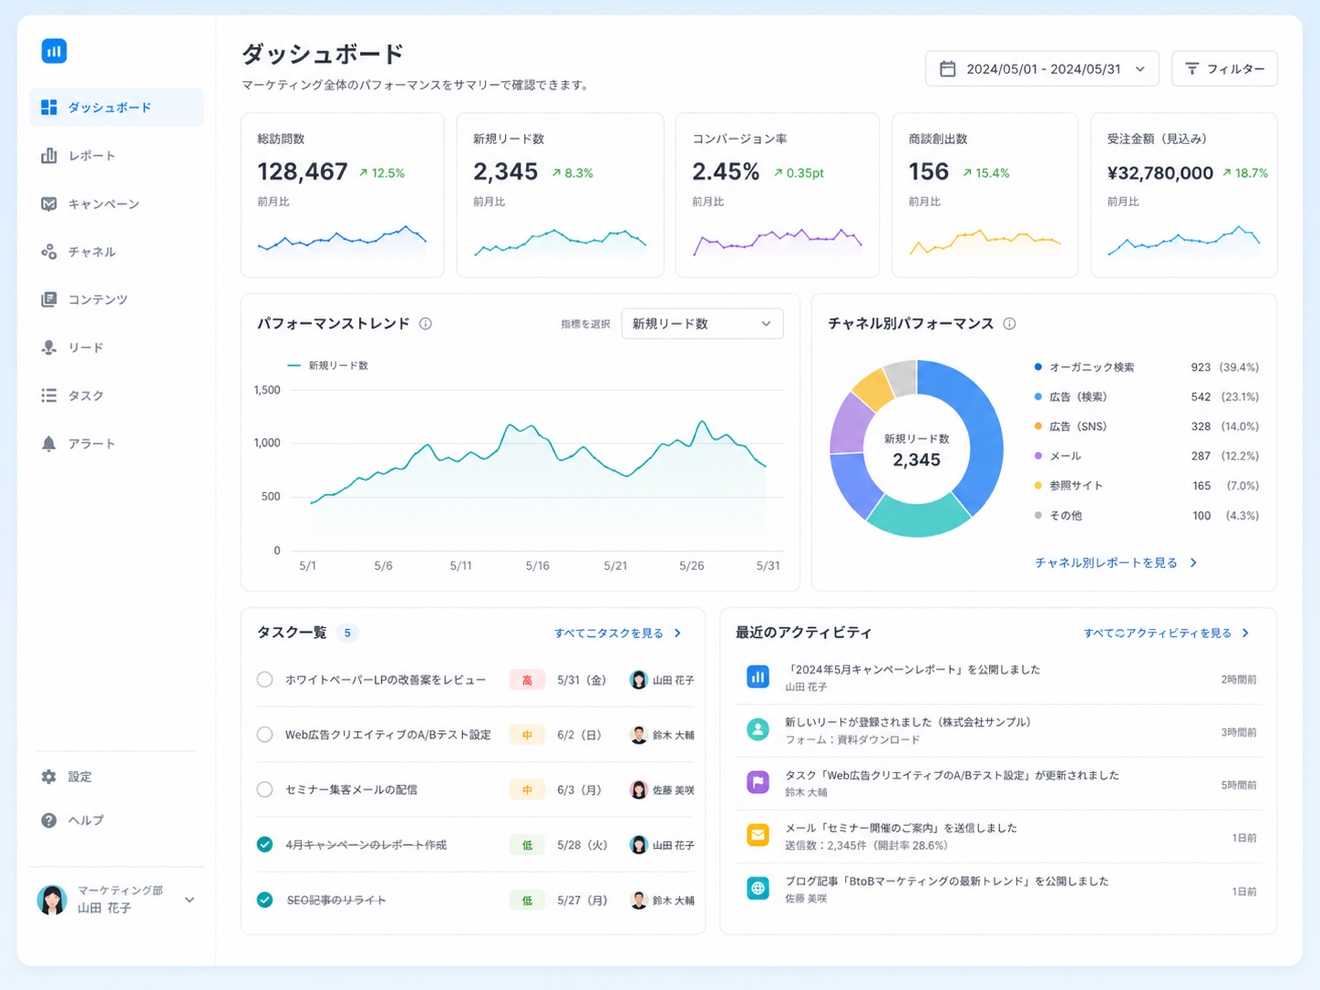Screen dimensions: 1320x990
Task: Check the Web広告クリエイティブ task checkbox
Action: [265, 735]
